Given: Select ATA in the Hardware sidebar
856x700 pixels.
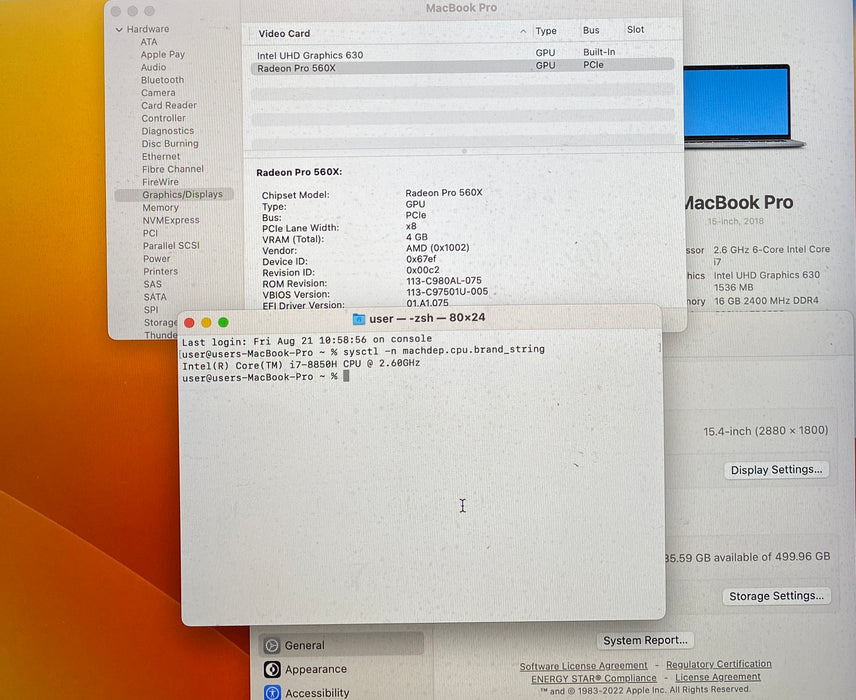Looking at the screenshot, I should pos(148,42).
